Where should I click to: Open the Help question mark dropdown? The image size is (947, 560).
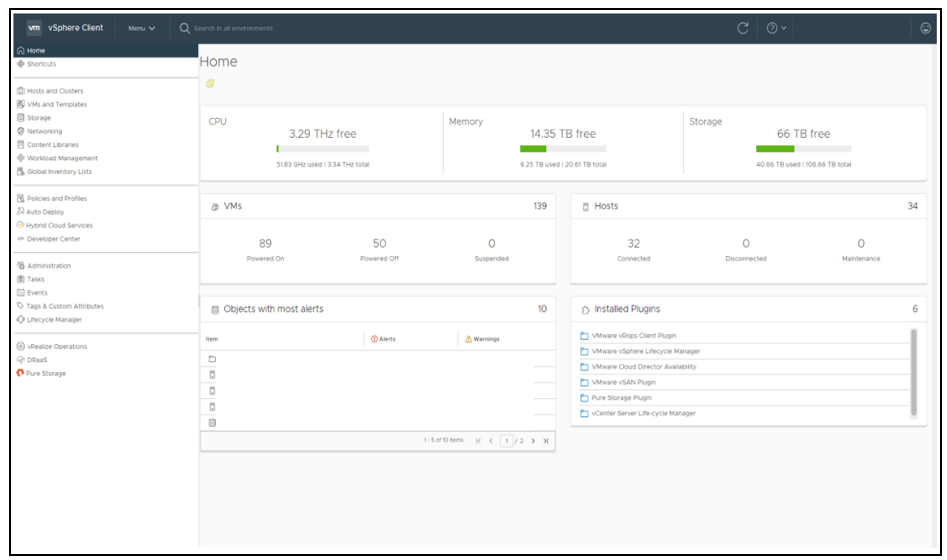776,28
